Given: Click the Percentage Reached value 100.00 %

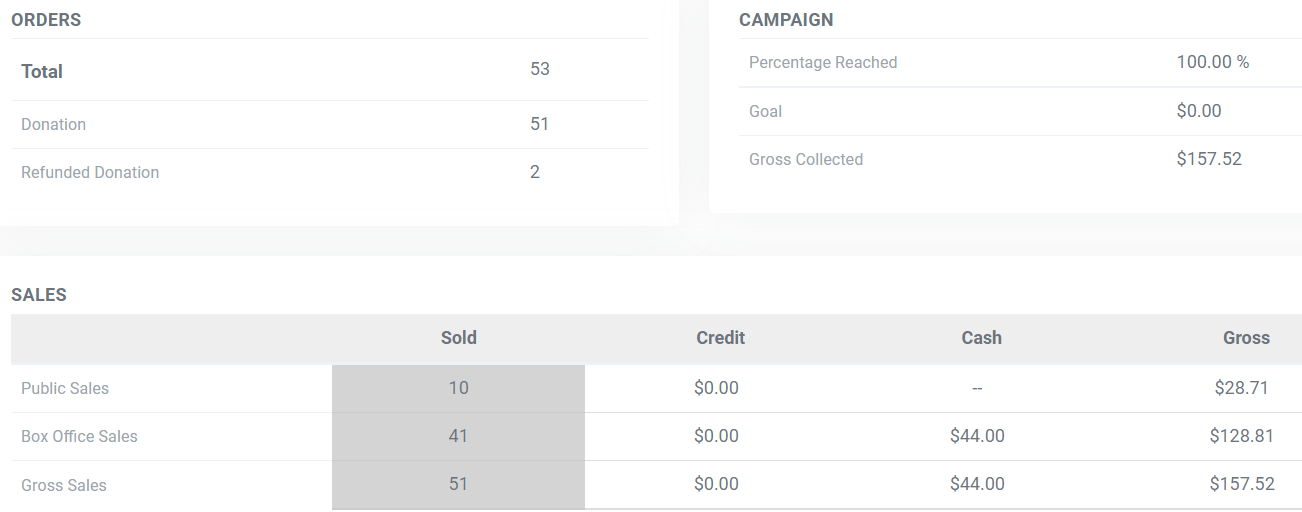Looking at the screenshot, I should [1212, 62].
